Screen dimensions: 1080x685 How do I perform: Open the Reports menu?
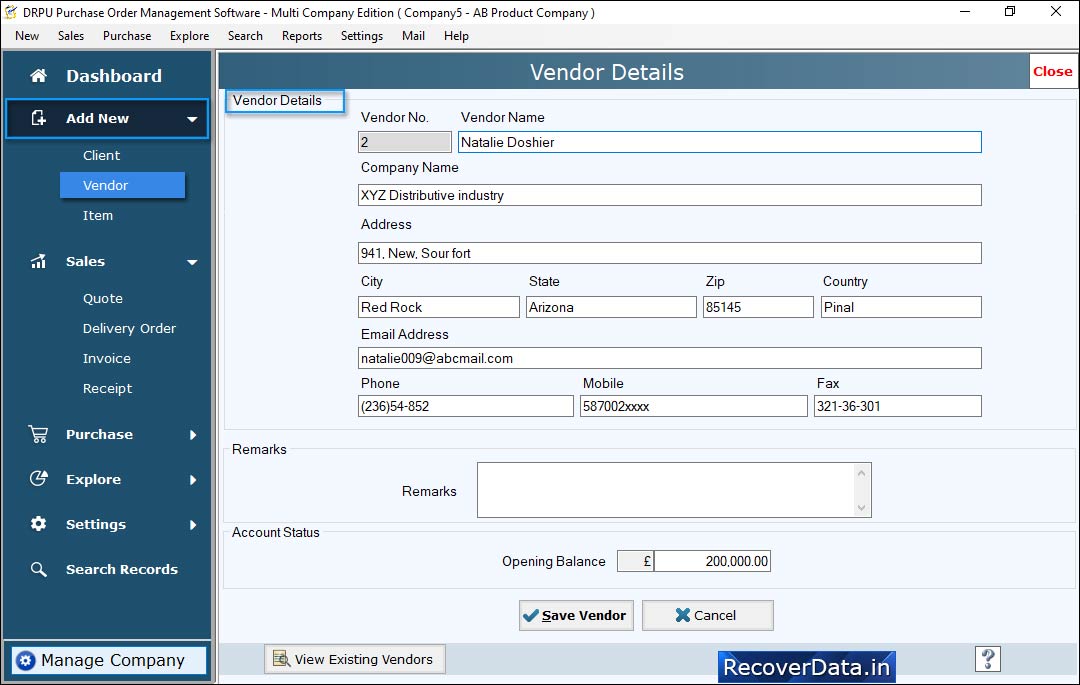(x=302, y=36)
